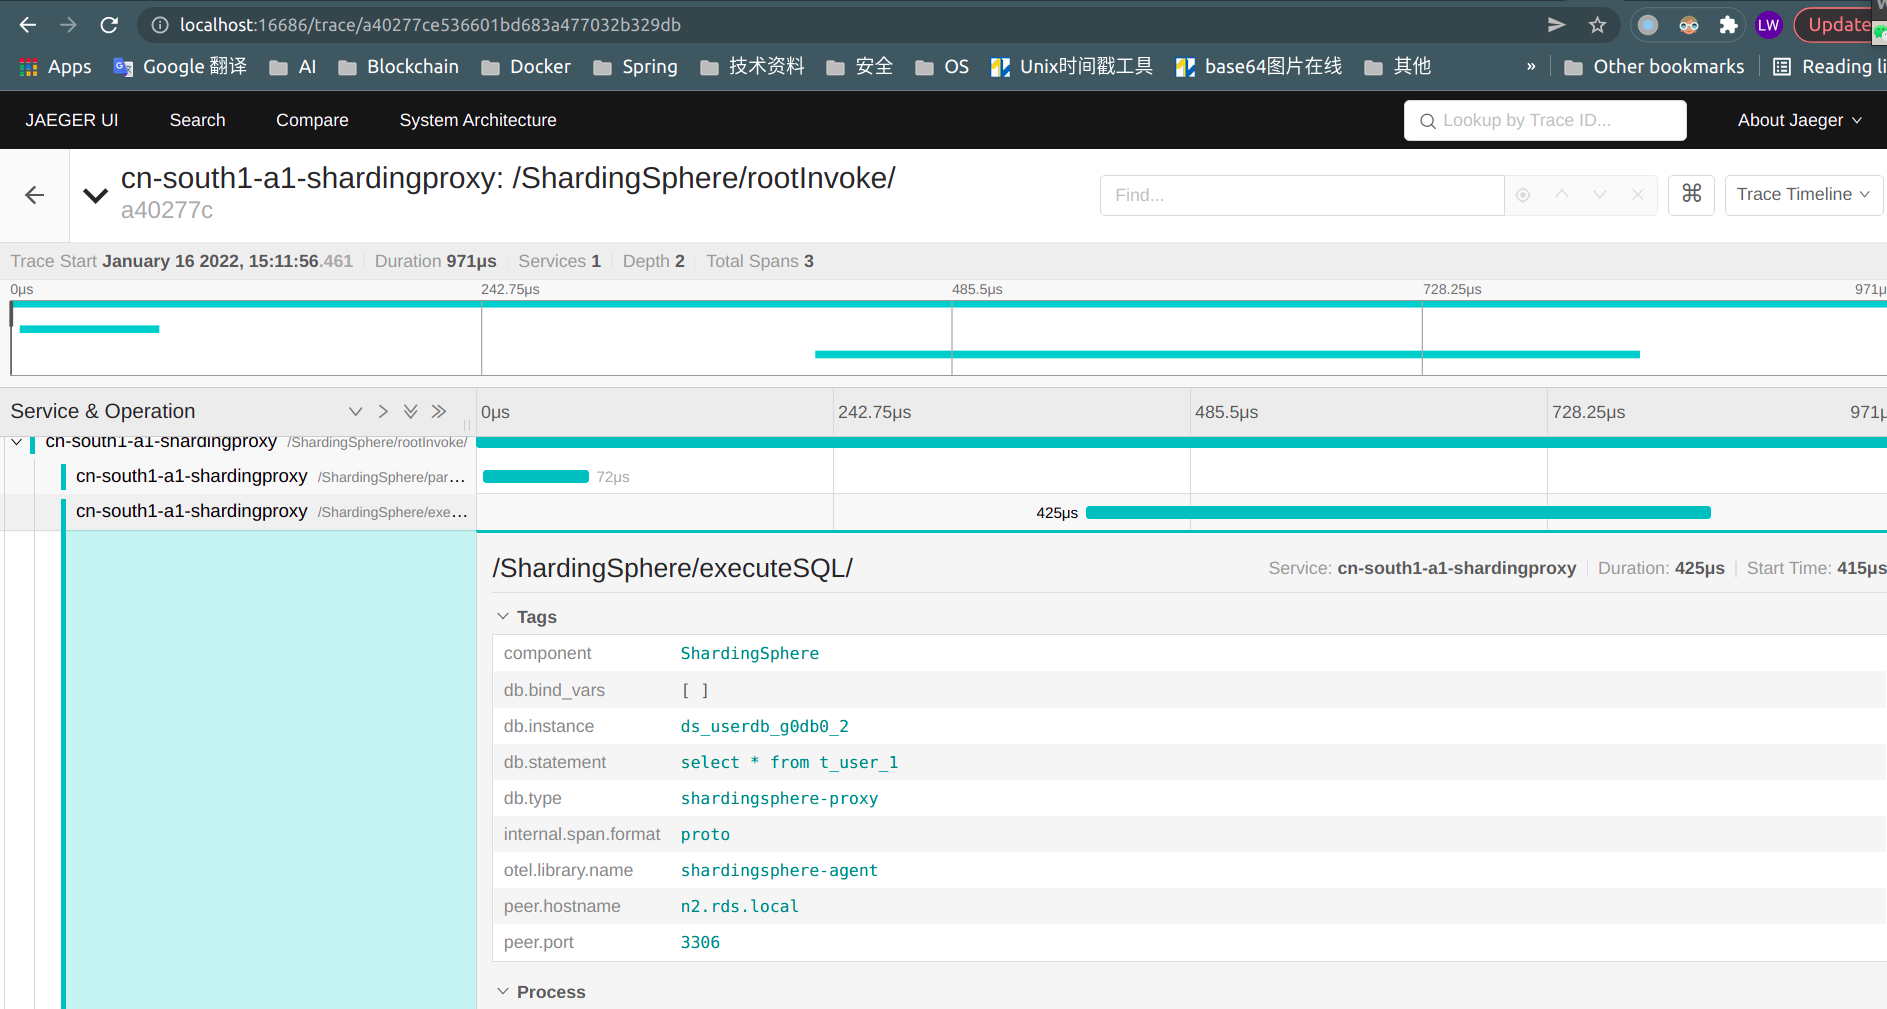Open the Google 翻译 bookmark

180,67
